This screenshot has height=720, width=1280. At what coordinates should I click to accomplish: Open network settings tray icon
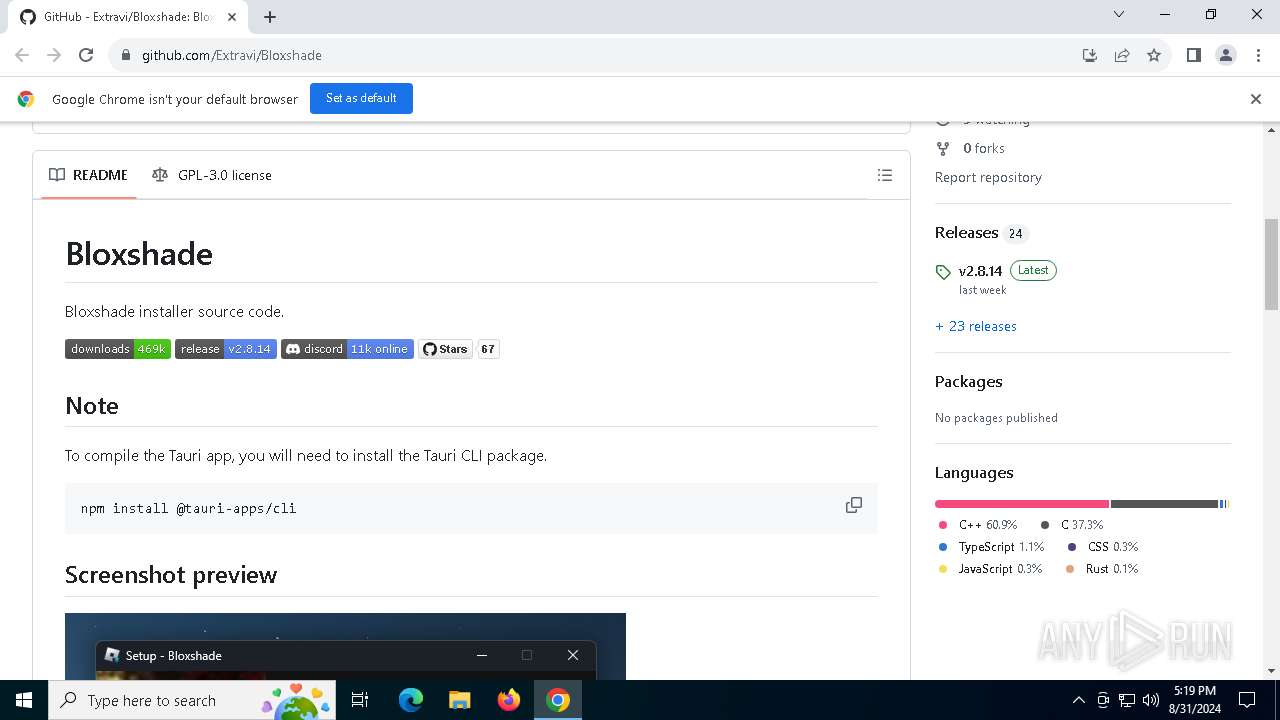(x=1127, y=700)
